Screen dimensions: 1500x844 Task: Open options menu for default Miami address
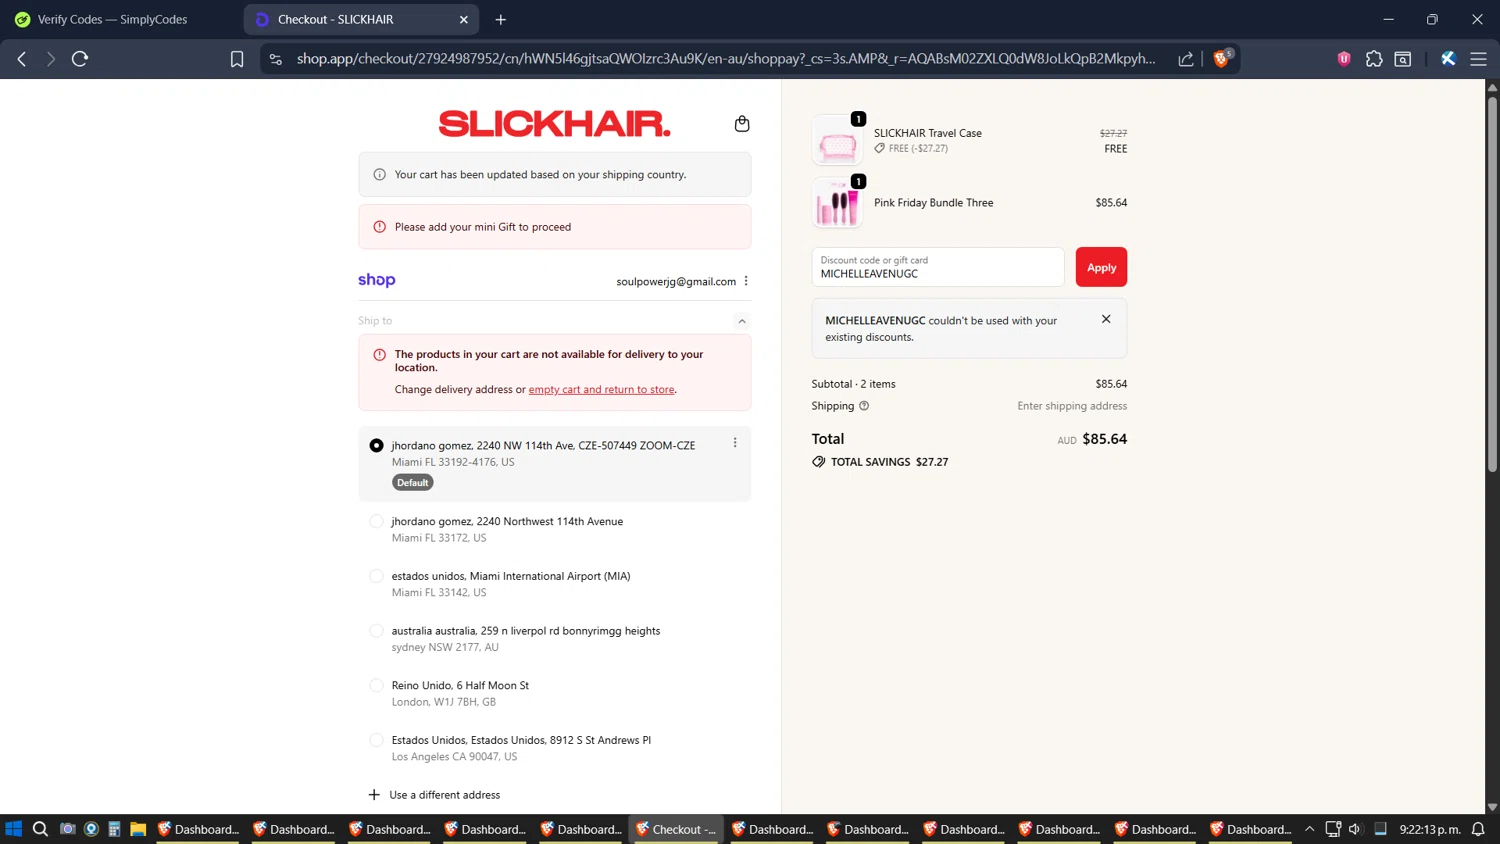pos(735,443)
